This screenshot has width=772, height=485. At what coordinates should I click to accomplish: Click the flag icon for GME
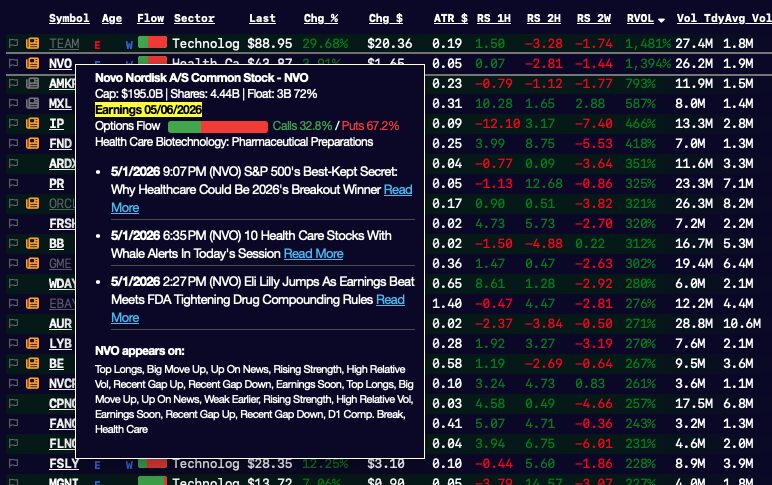[13, 263]
